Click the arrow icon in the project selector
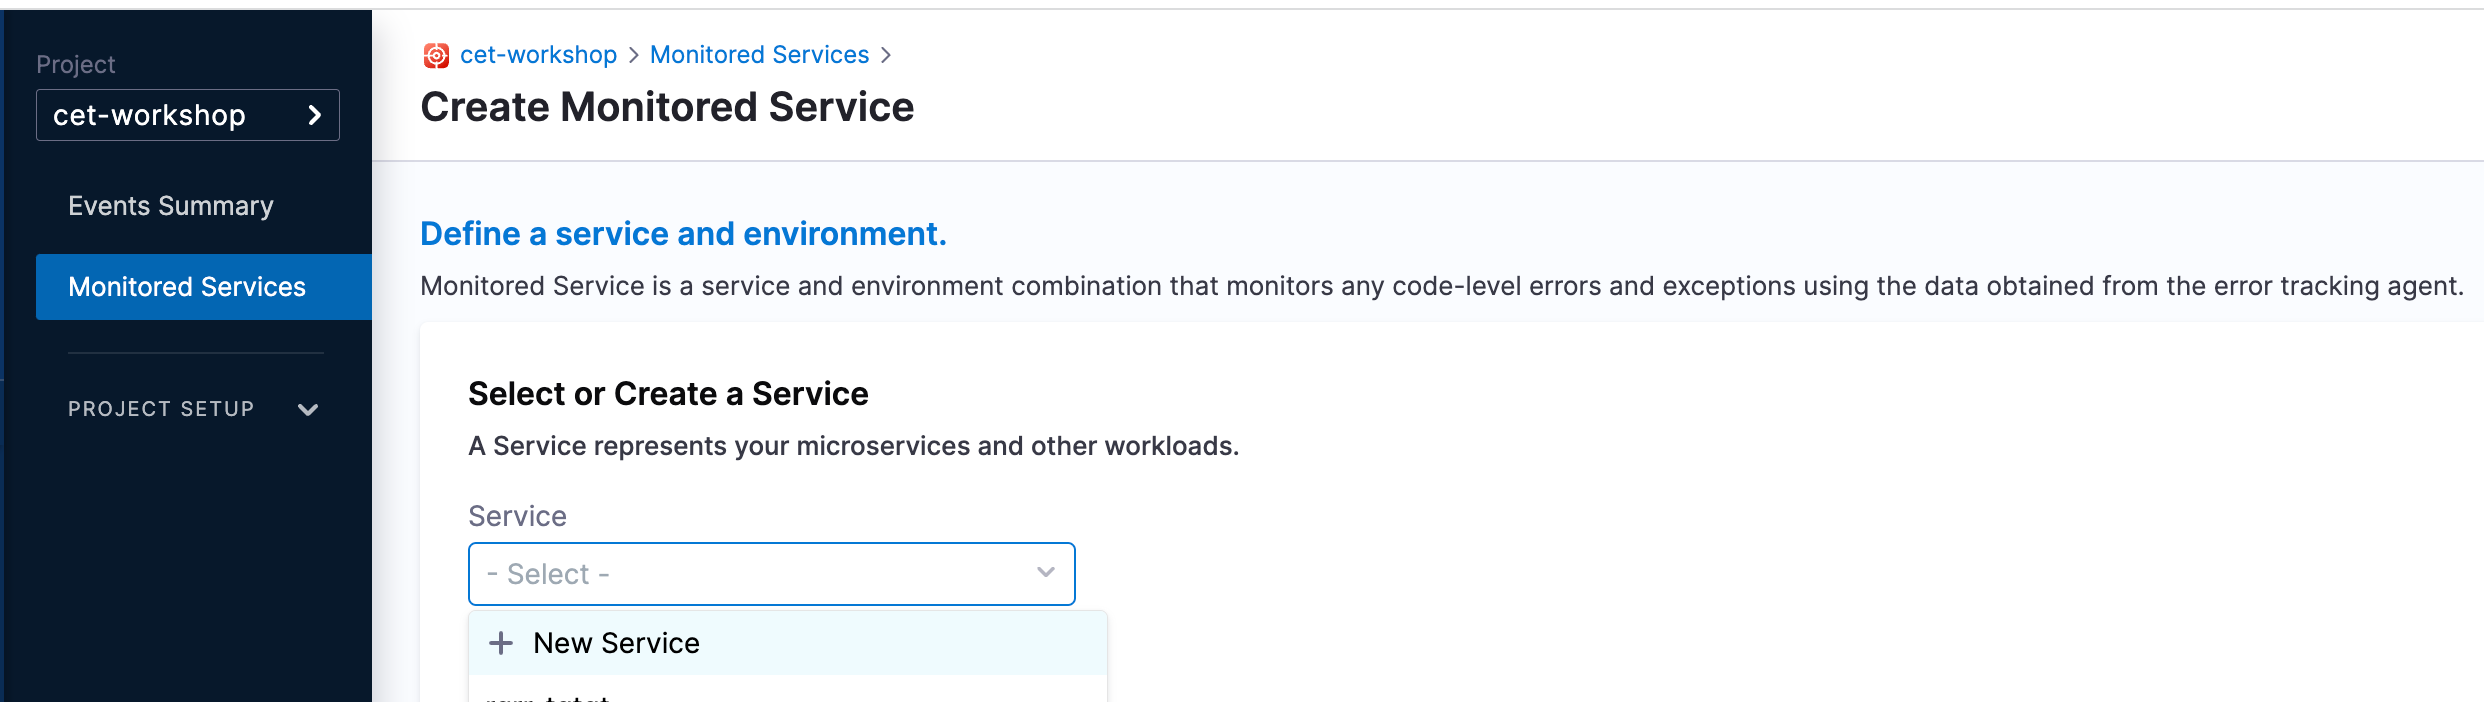Viewport: 2484px width, 702px height. [x=315, y=115]
